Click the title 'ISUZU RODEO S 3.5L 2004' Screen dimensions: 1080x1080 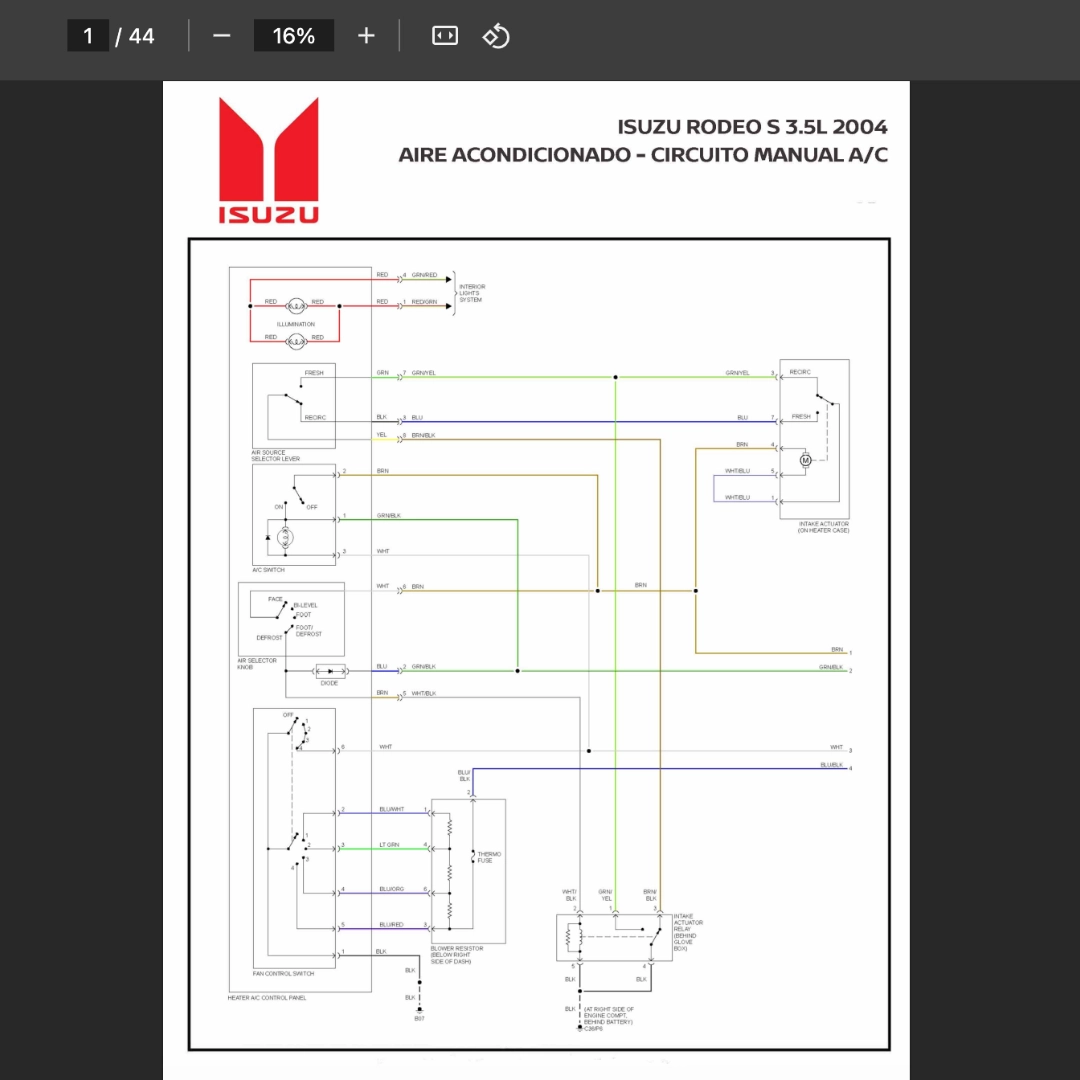pos(752,127)
